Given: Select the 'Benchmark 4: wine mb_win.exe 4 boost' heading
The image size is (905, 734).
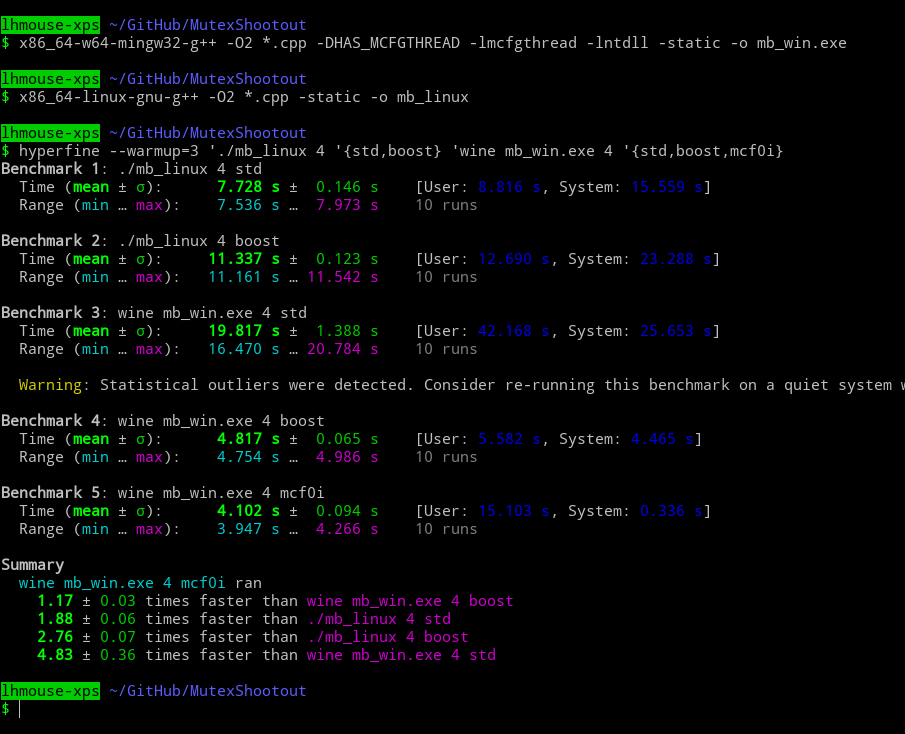Looking at the screenshot, I should pos(163,421).
